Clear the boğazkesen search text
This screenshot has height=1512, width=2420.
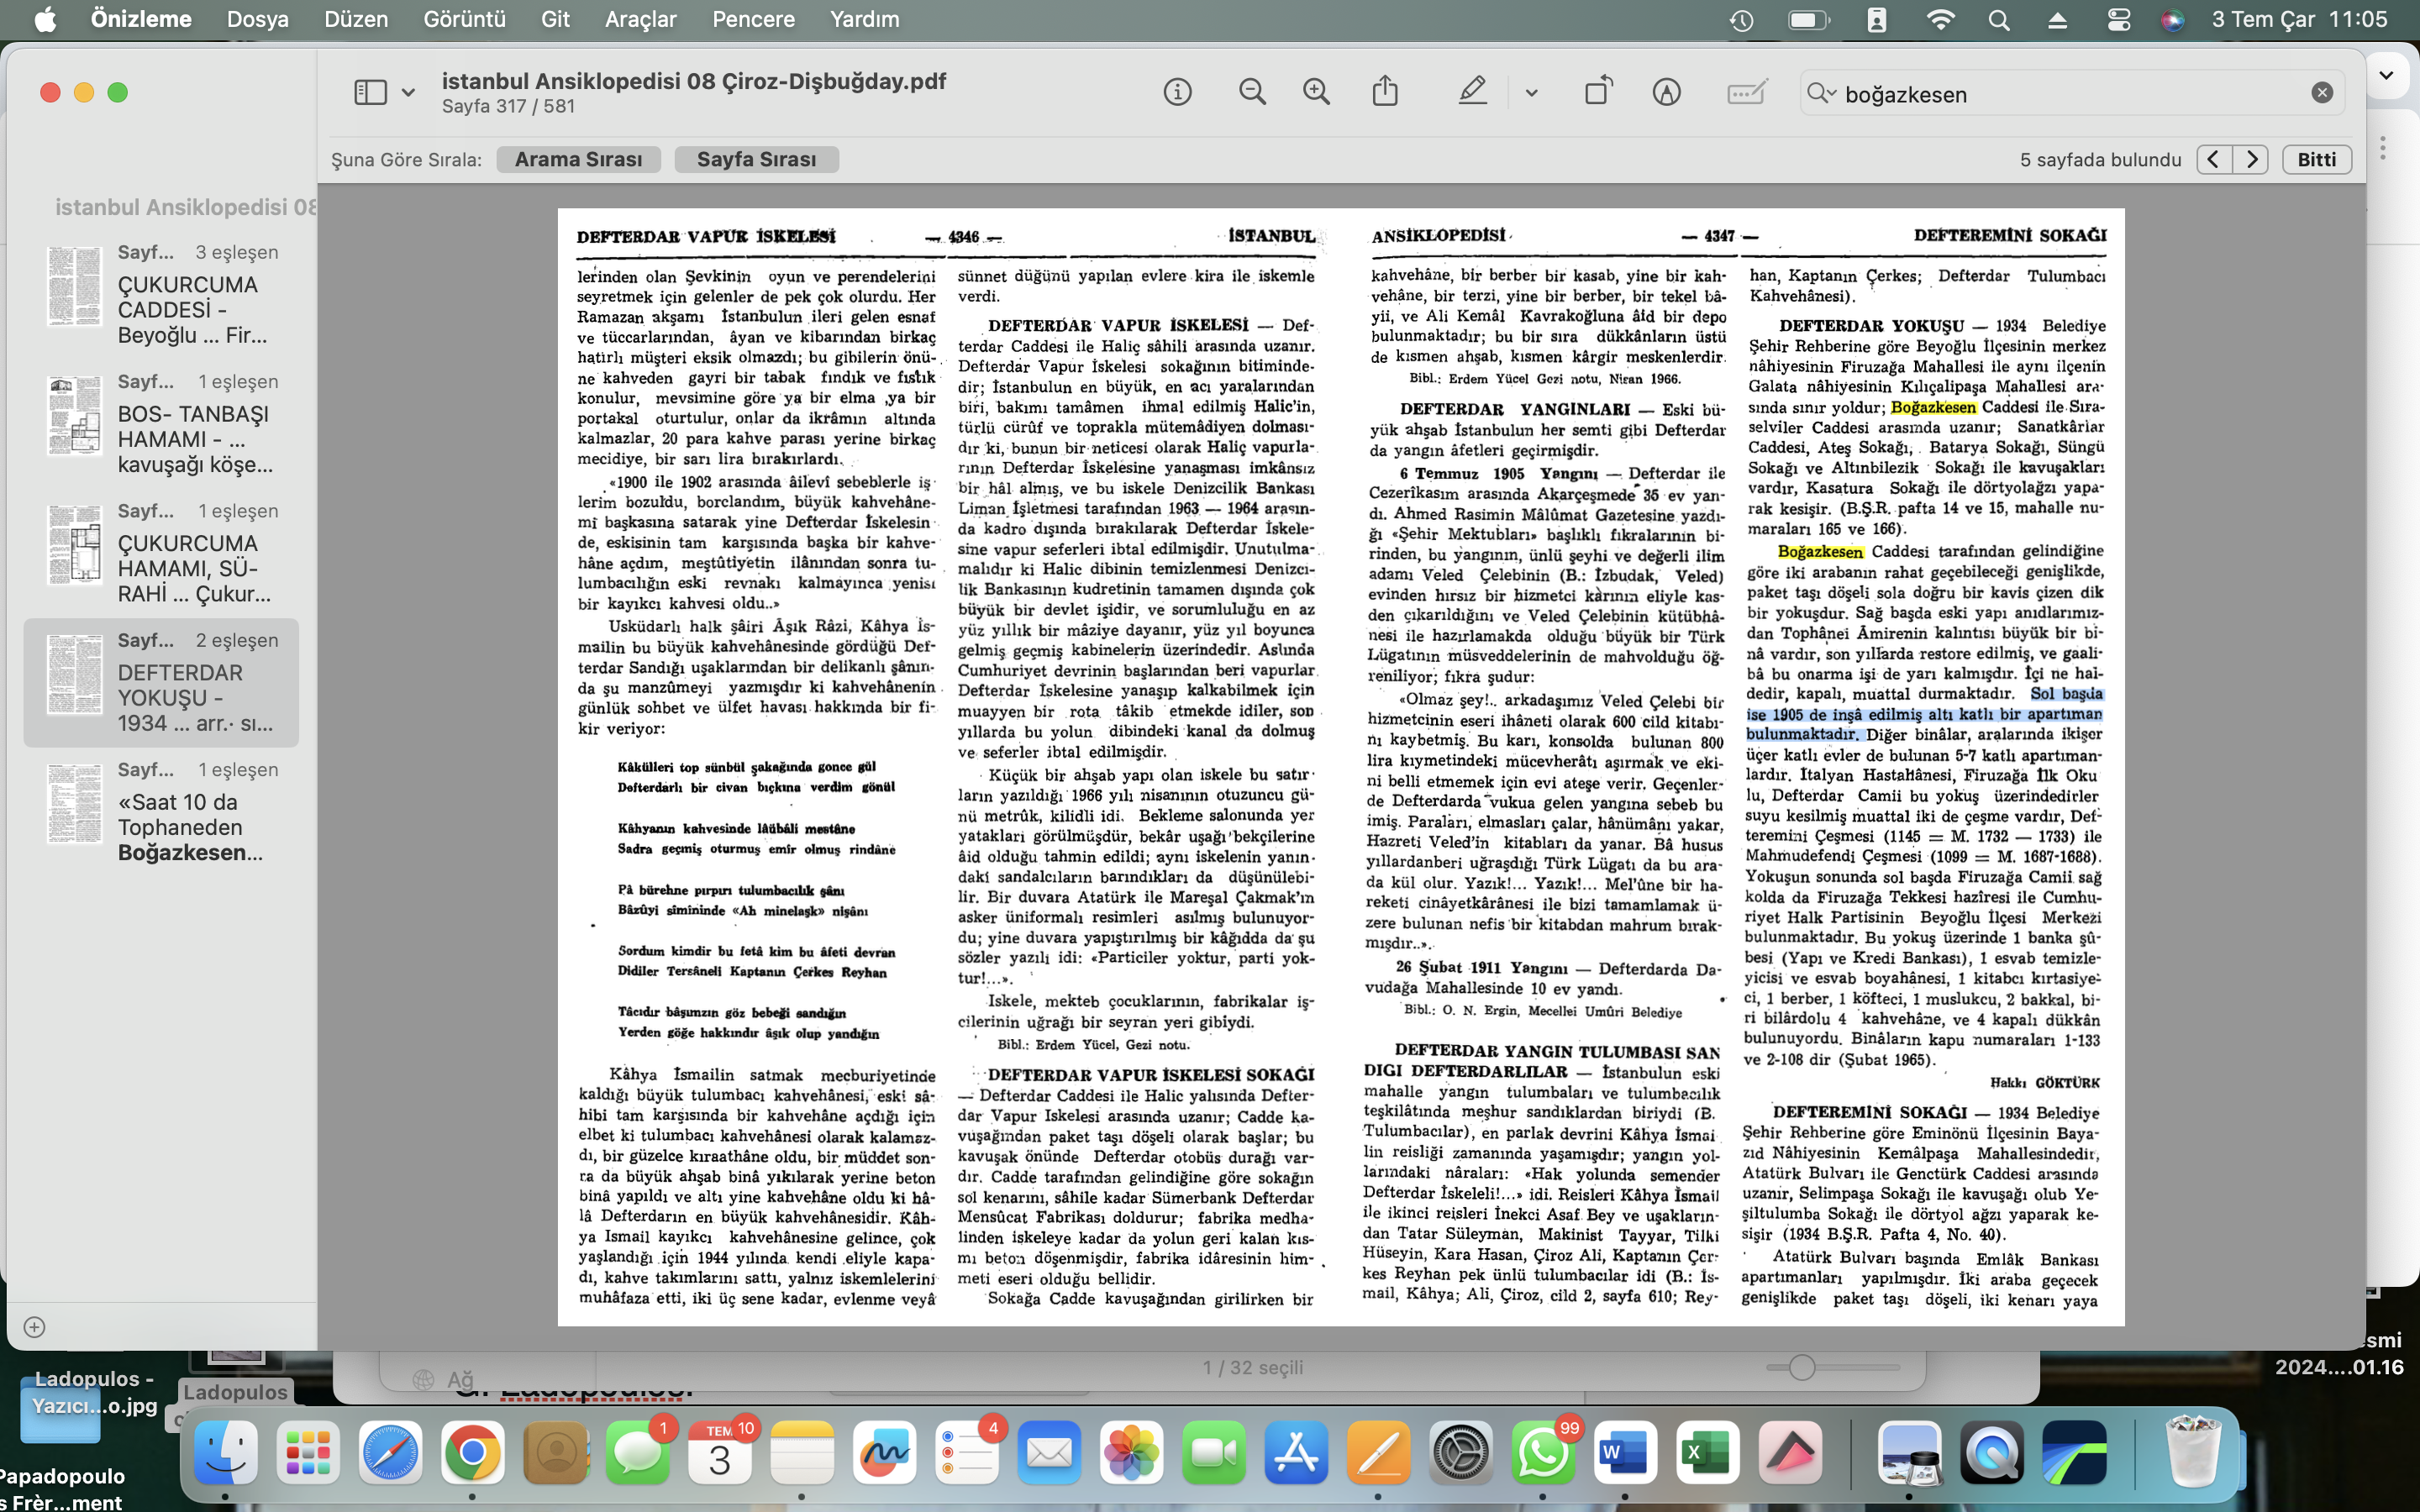[x=2322, y=93]
